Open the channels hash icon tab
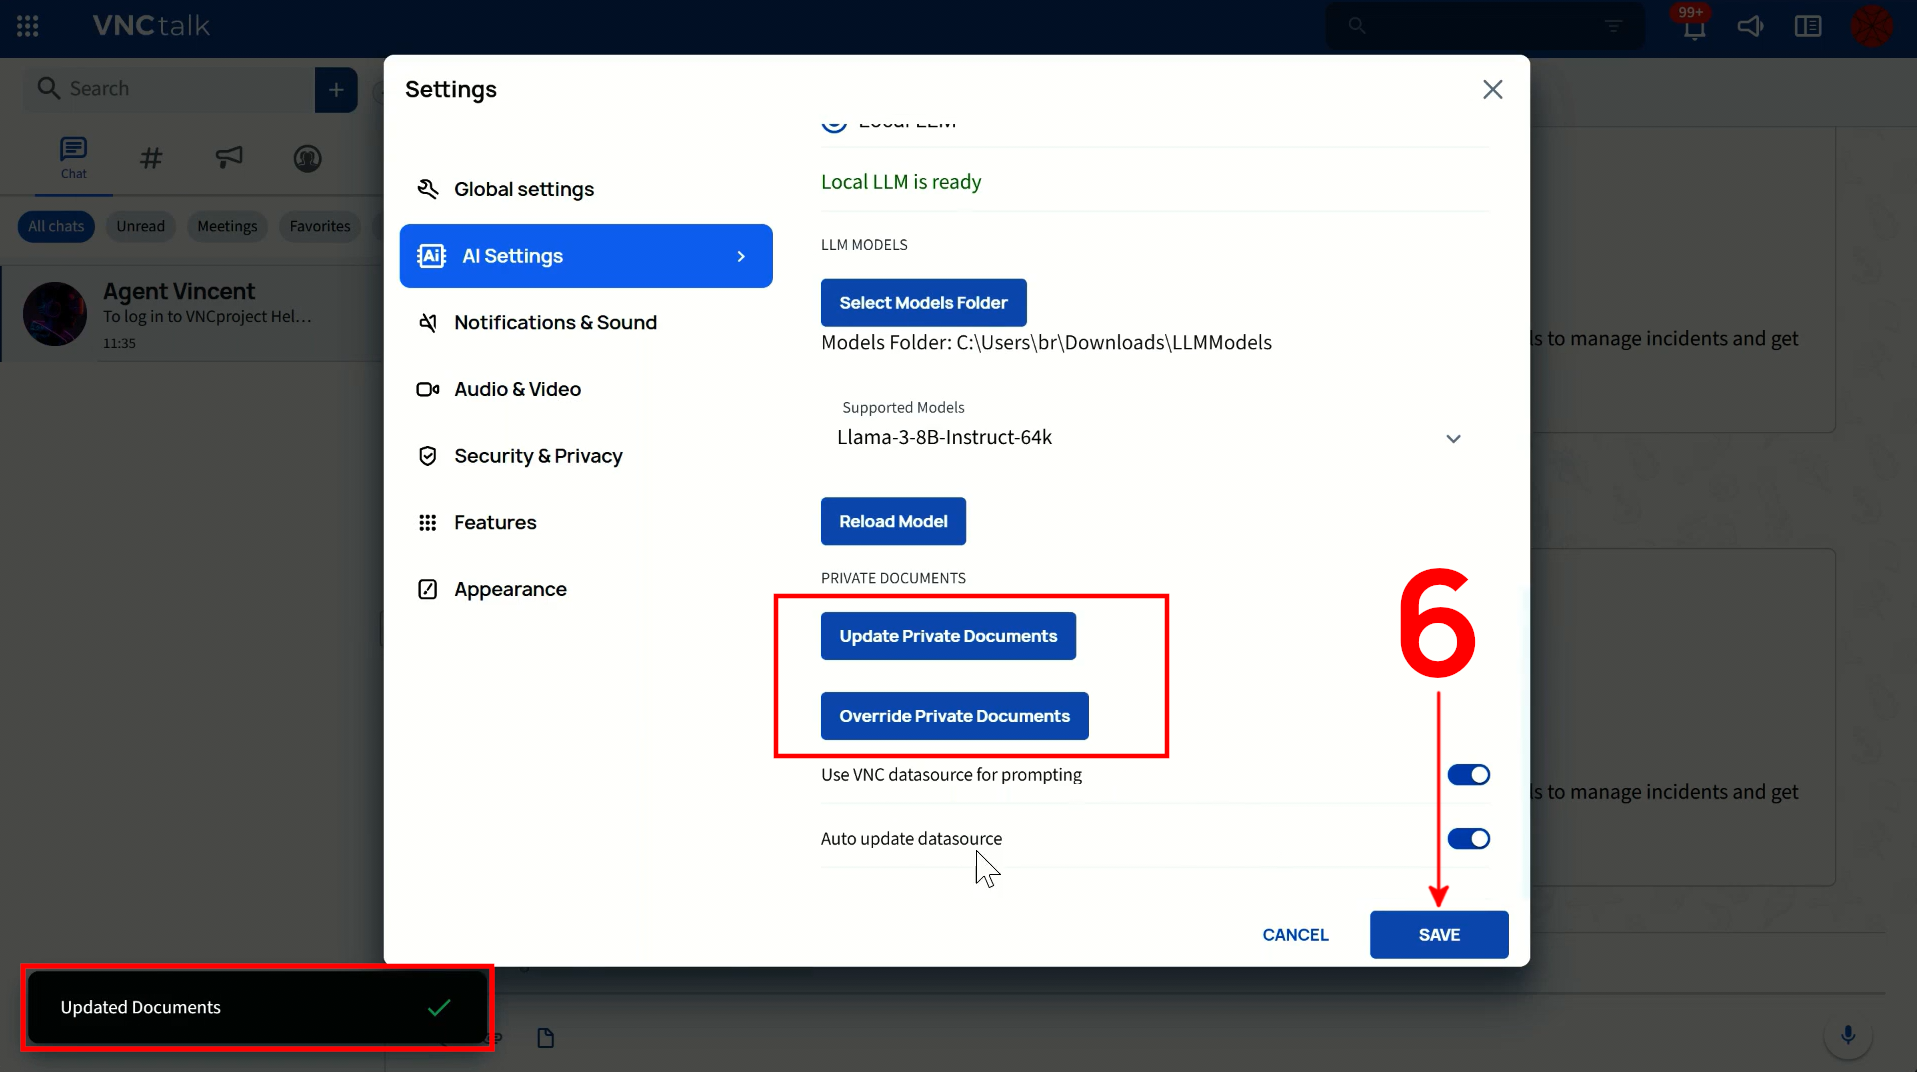Screen dimensions: 1917x1072 pos(151,158)
